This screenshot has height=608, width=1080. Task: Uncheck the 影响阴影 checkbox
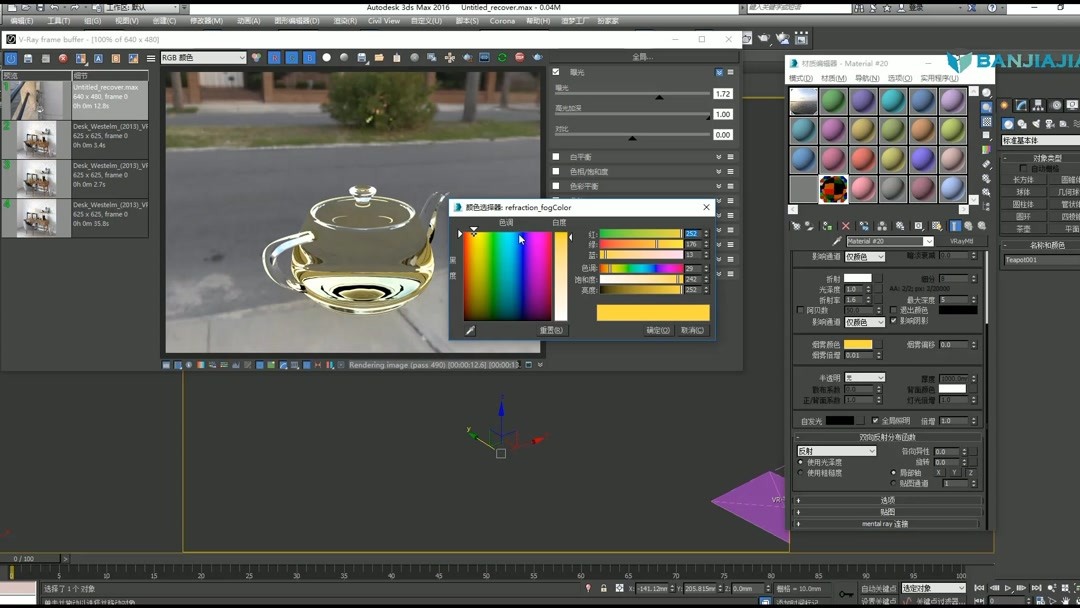(893, 321)
